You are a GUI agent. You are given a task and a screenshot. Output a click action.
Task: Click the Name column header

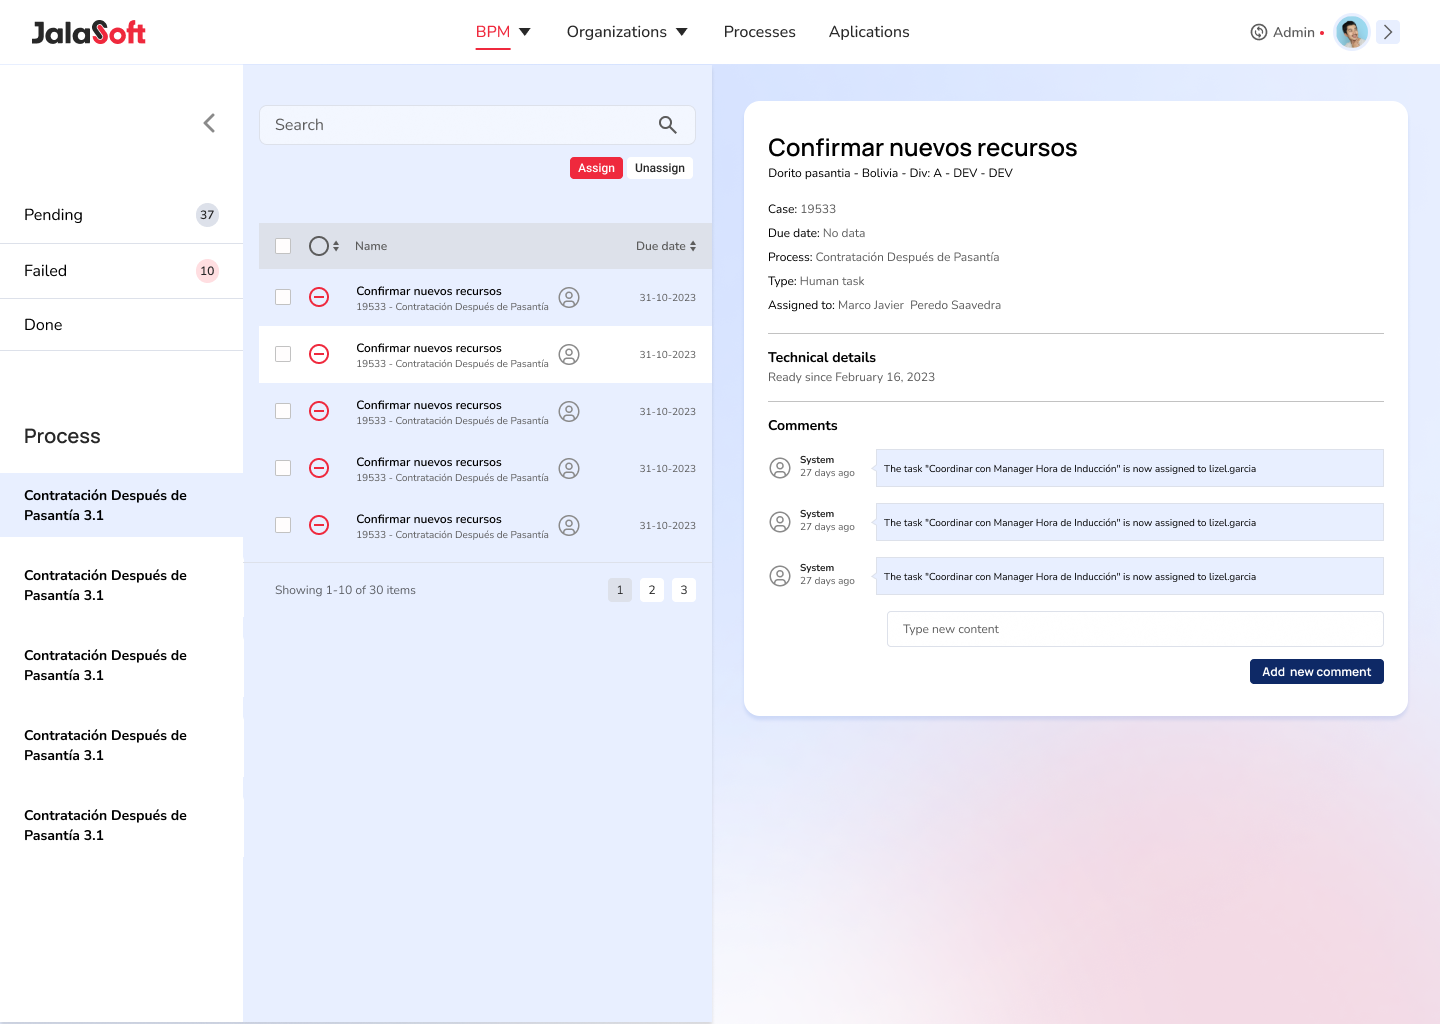(x=371, y=246)
